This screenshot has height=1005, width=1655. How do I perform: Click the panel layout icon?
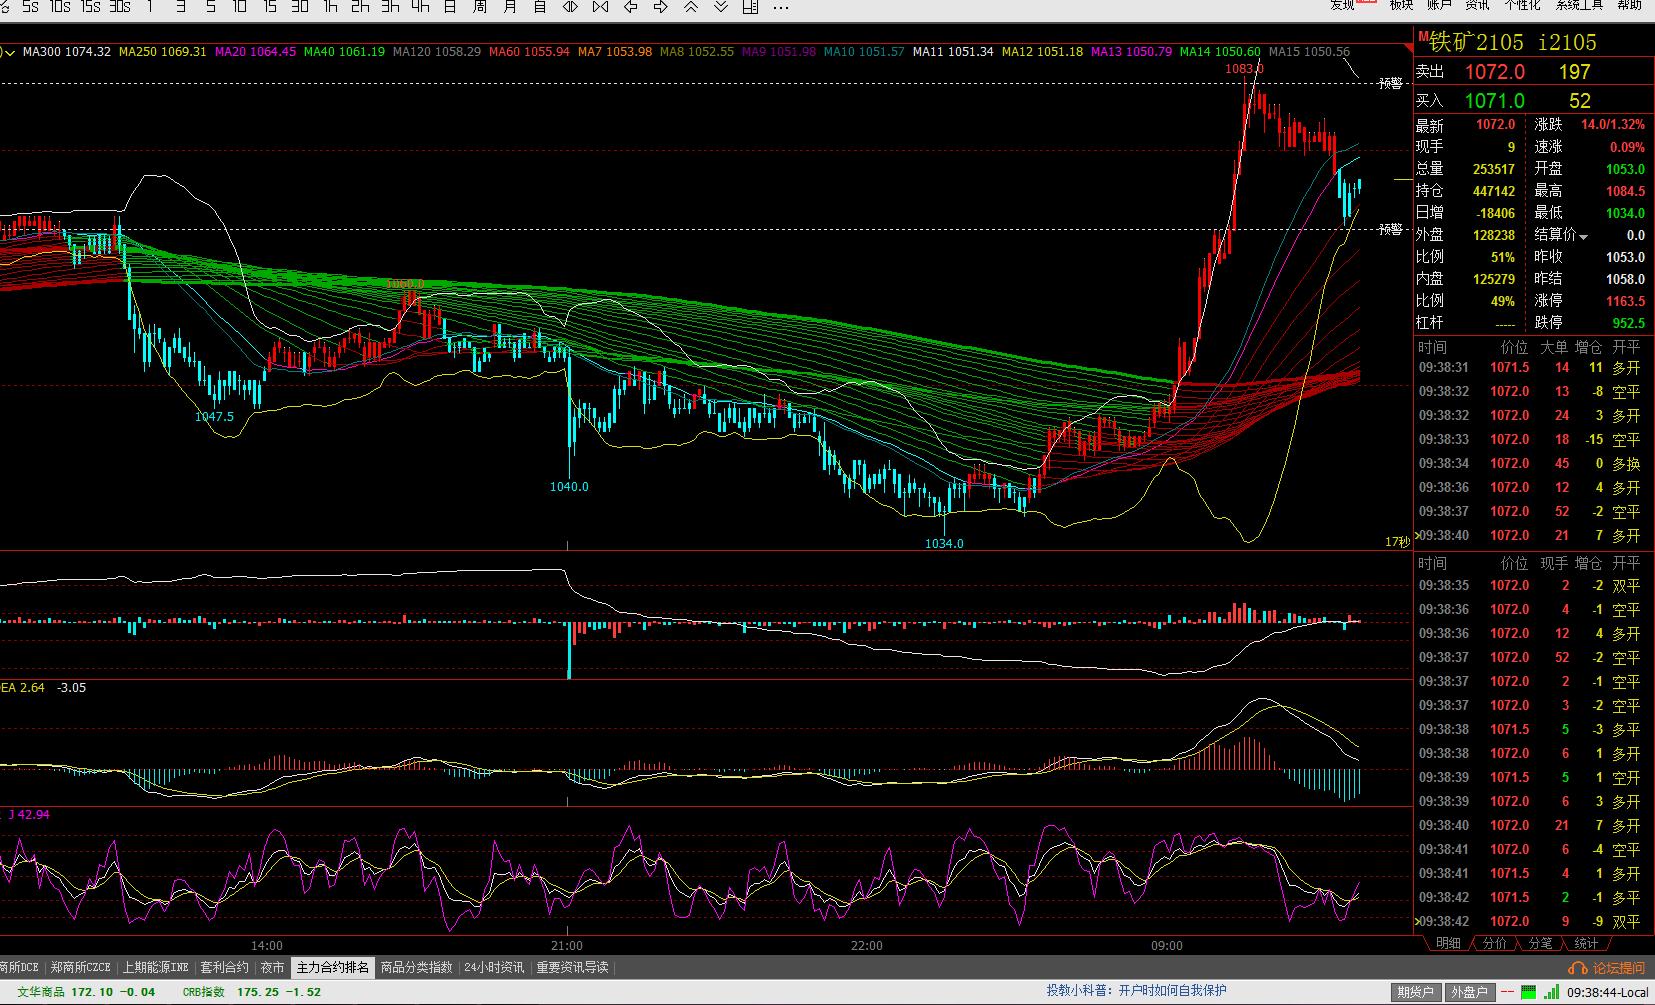[x=751, y=6]
